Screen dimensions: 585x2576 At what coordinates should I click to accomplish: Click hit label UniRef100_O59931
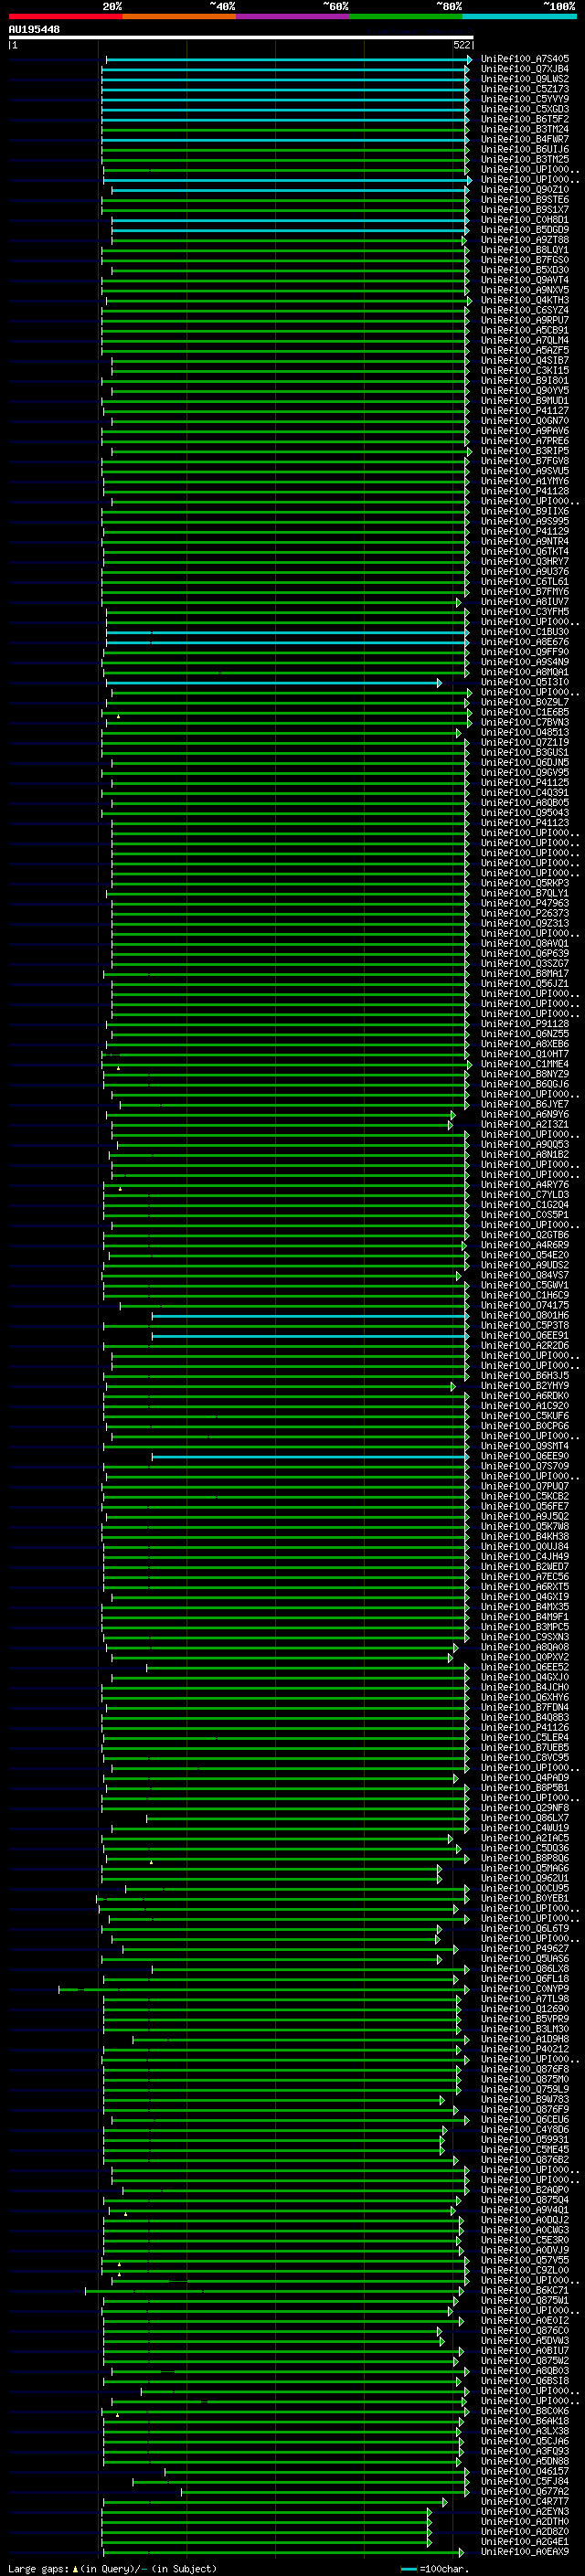click(525, 2140)
